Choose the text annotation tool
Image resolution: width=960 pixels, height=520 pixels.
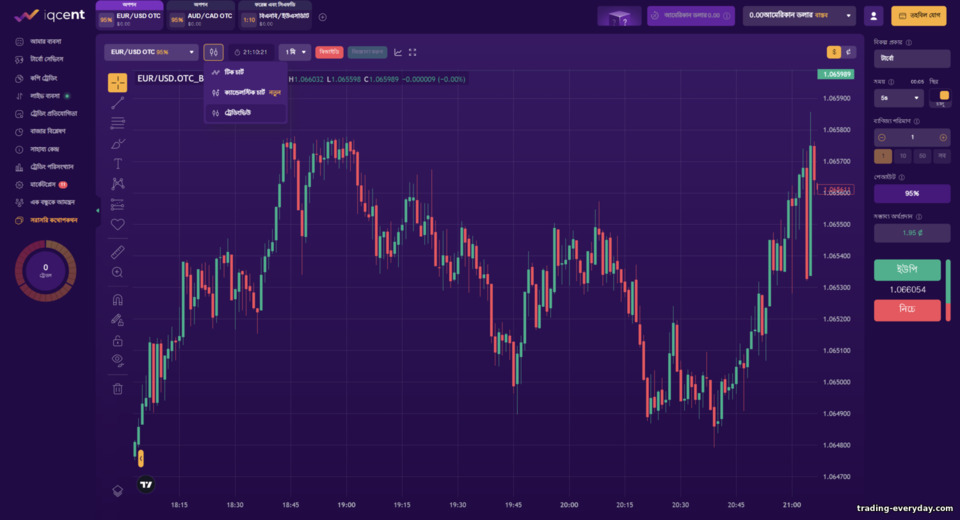pyautogui.click(x=118, y=164)
